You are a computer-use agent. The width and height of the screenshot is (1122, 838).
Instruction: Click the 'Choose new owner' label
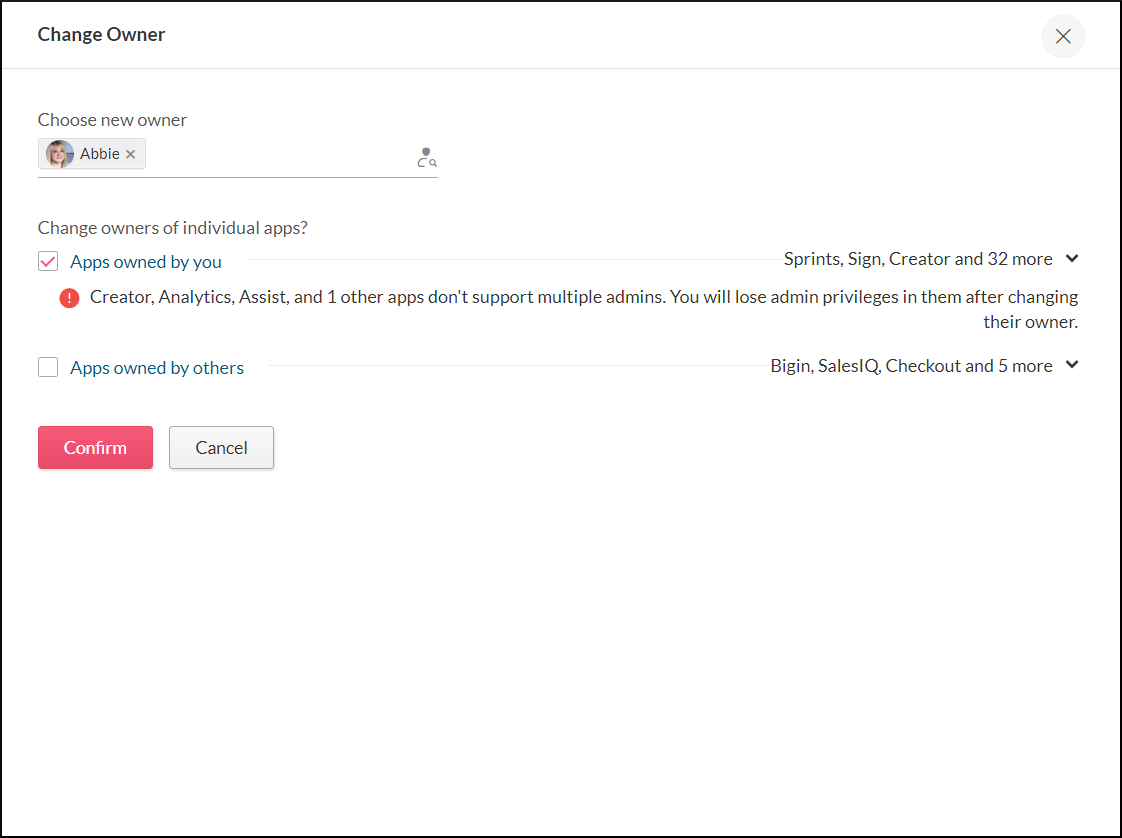click(x=112, y=120)
